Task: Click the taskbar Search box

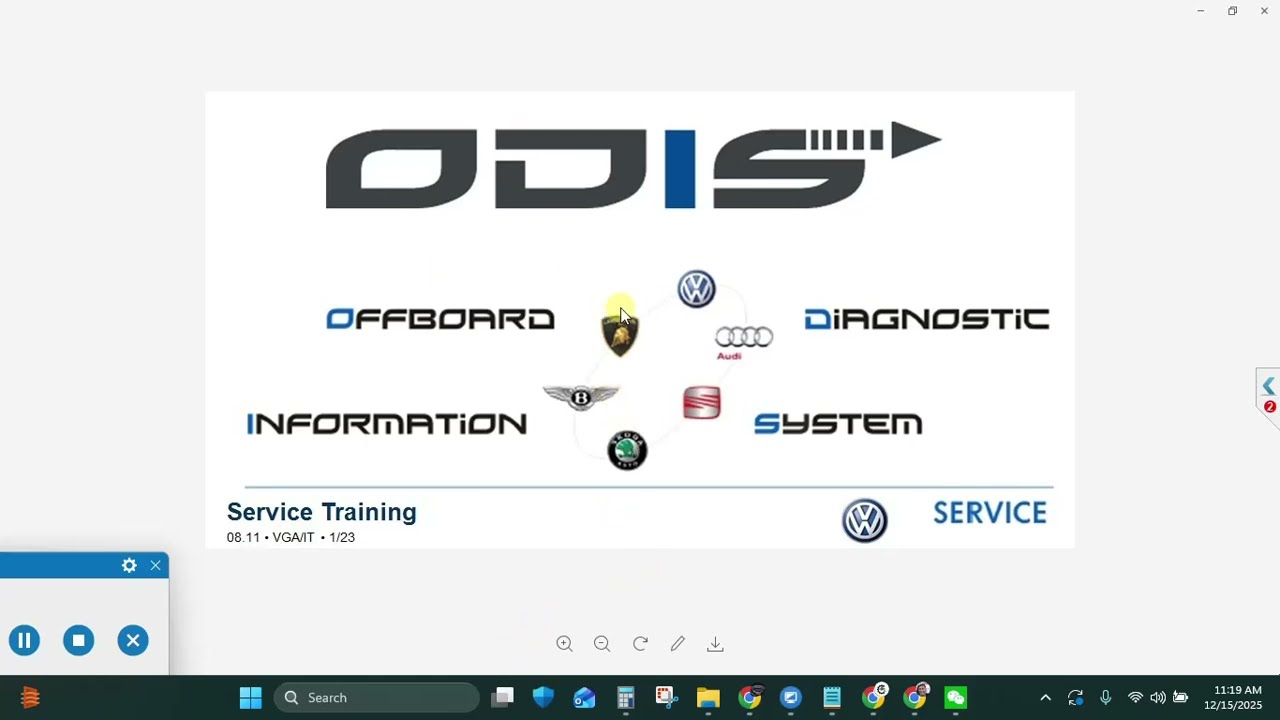Action: click(x=377, y=698)
